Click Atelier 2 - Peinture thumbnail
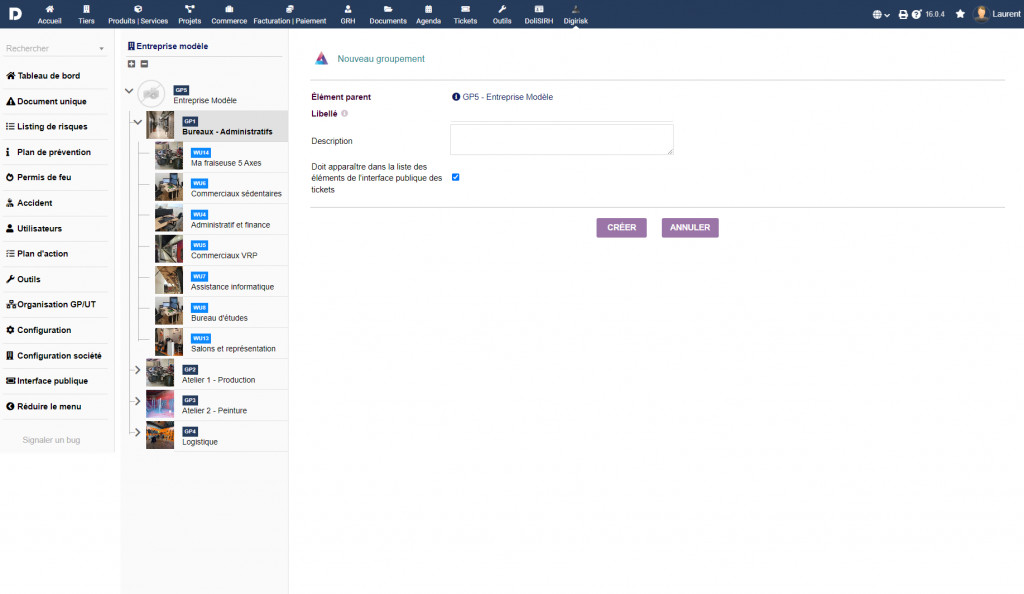The width and height of the screenshot is (1024, 594). point(160,405)
